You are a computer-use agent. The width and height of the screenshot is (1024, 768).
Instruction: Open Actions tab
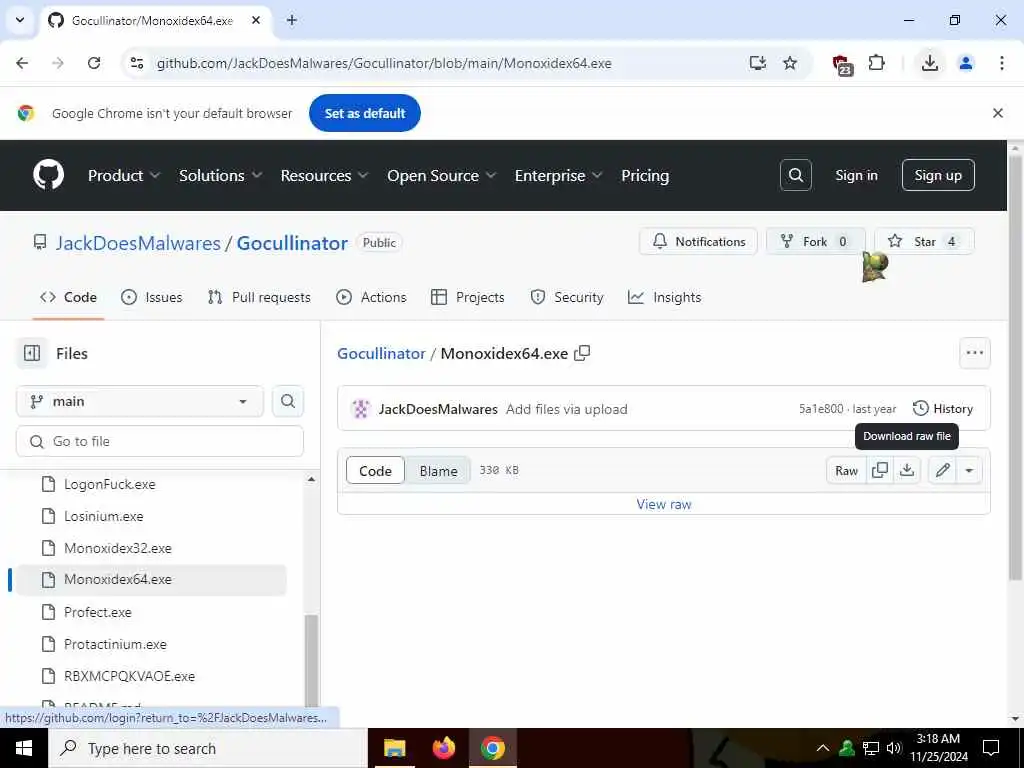click(371, 297)
